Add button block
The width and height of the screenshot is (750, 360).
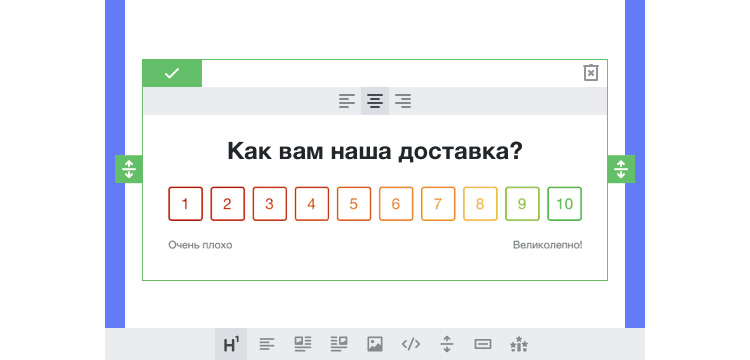483,344
